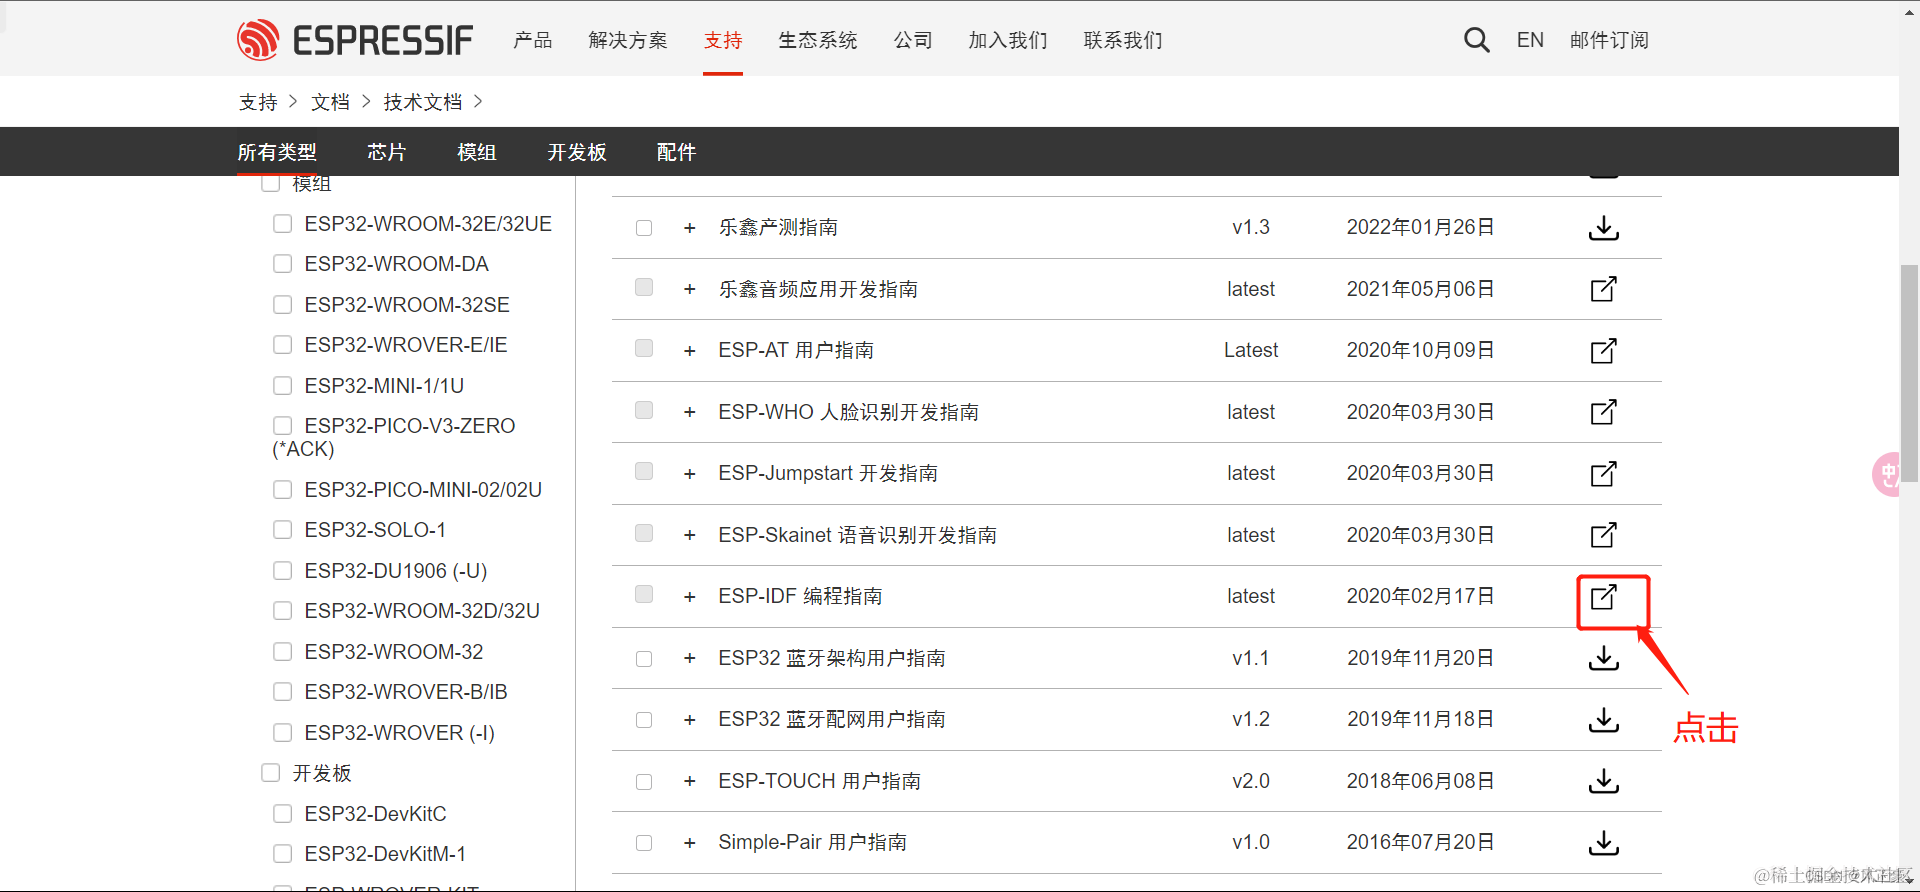Open ESP-Skainet 语音识别开发指南 external link icon
This screenshot has width=1920, height=892.
pyautogui.click(x=1603, y=535)
